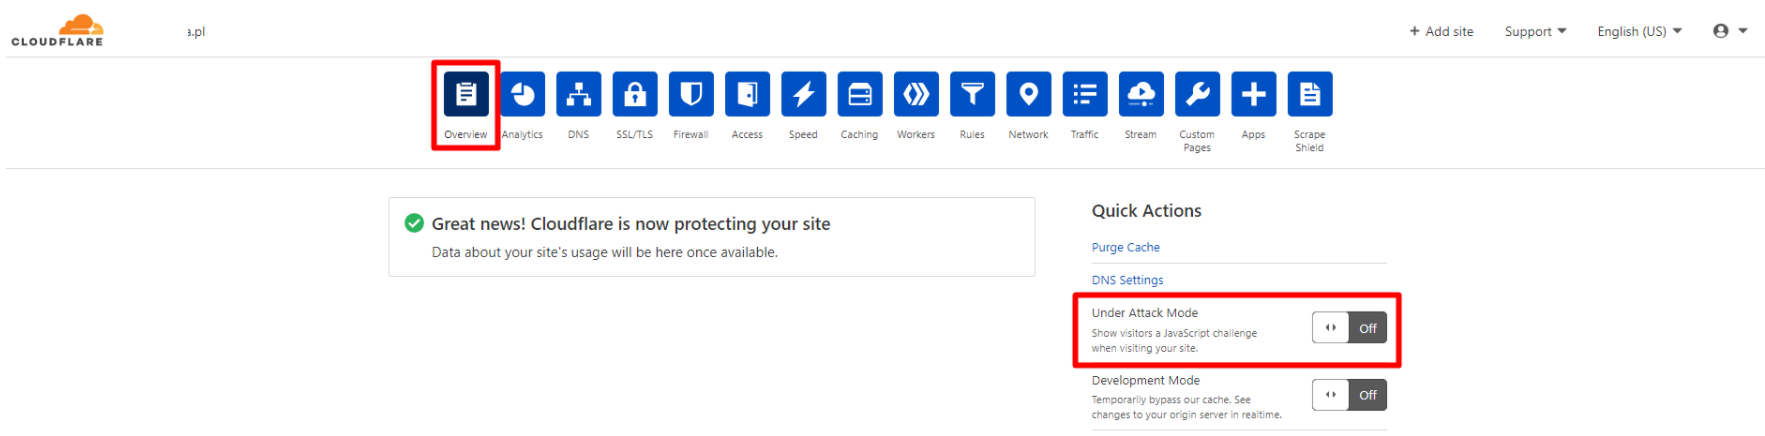Open the Traffic list icon

[1085, 94]
